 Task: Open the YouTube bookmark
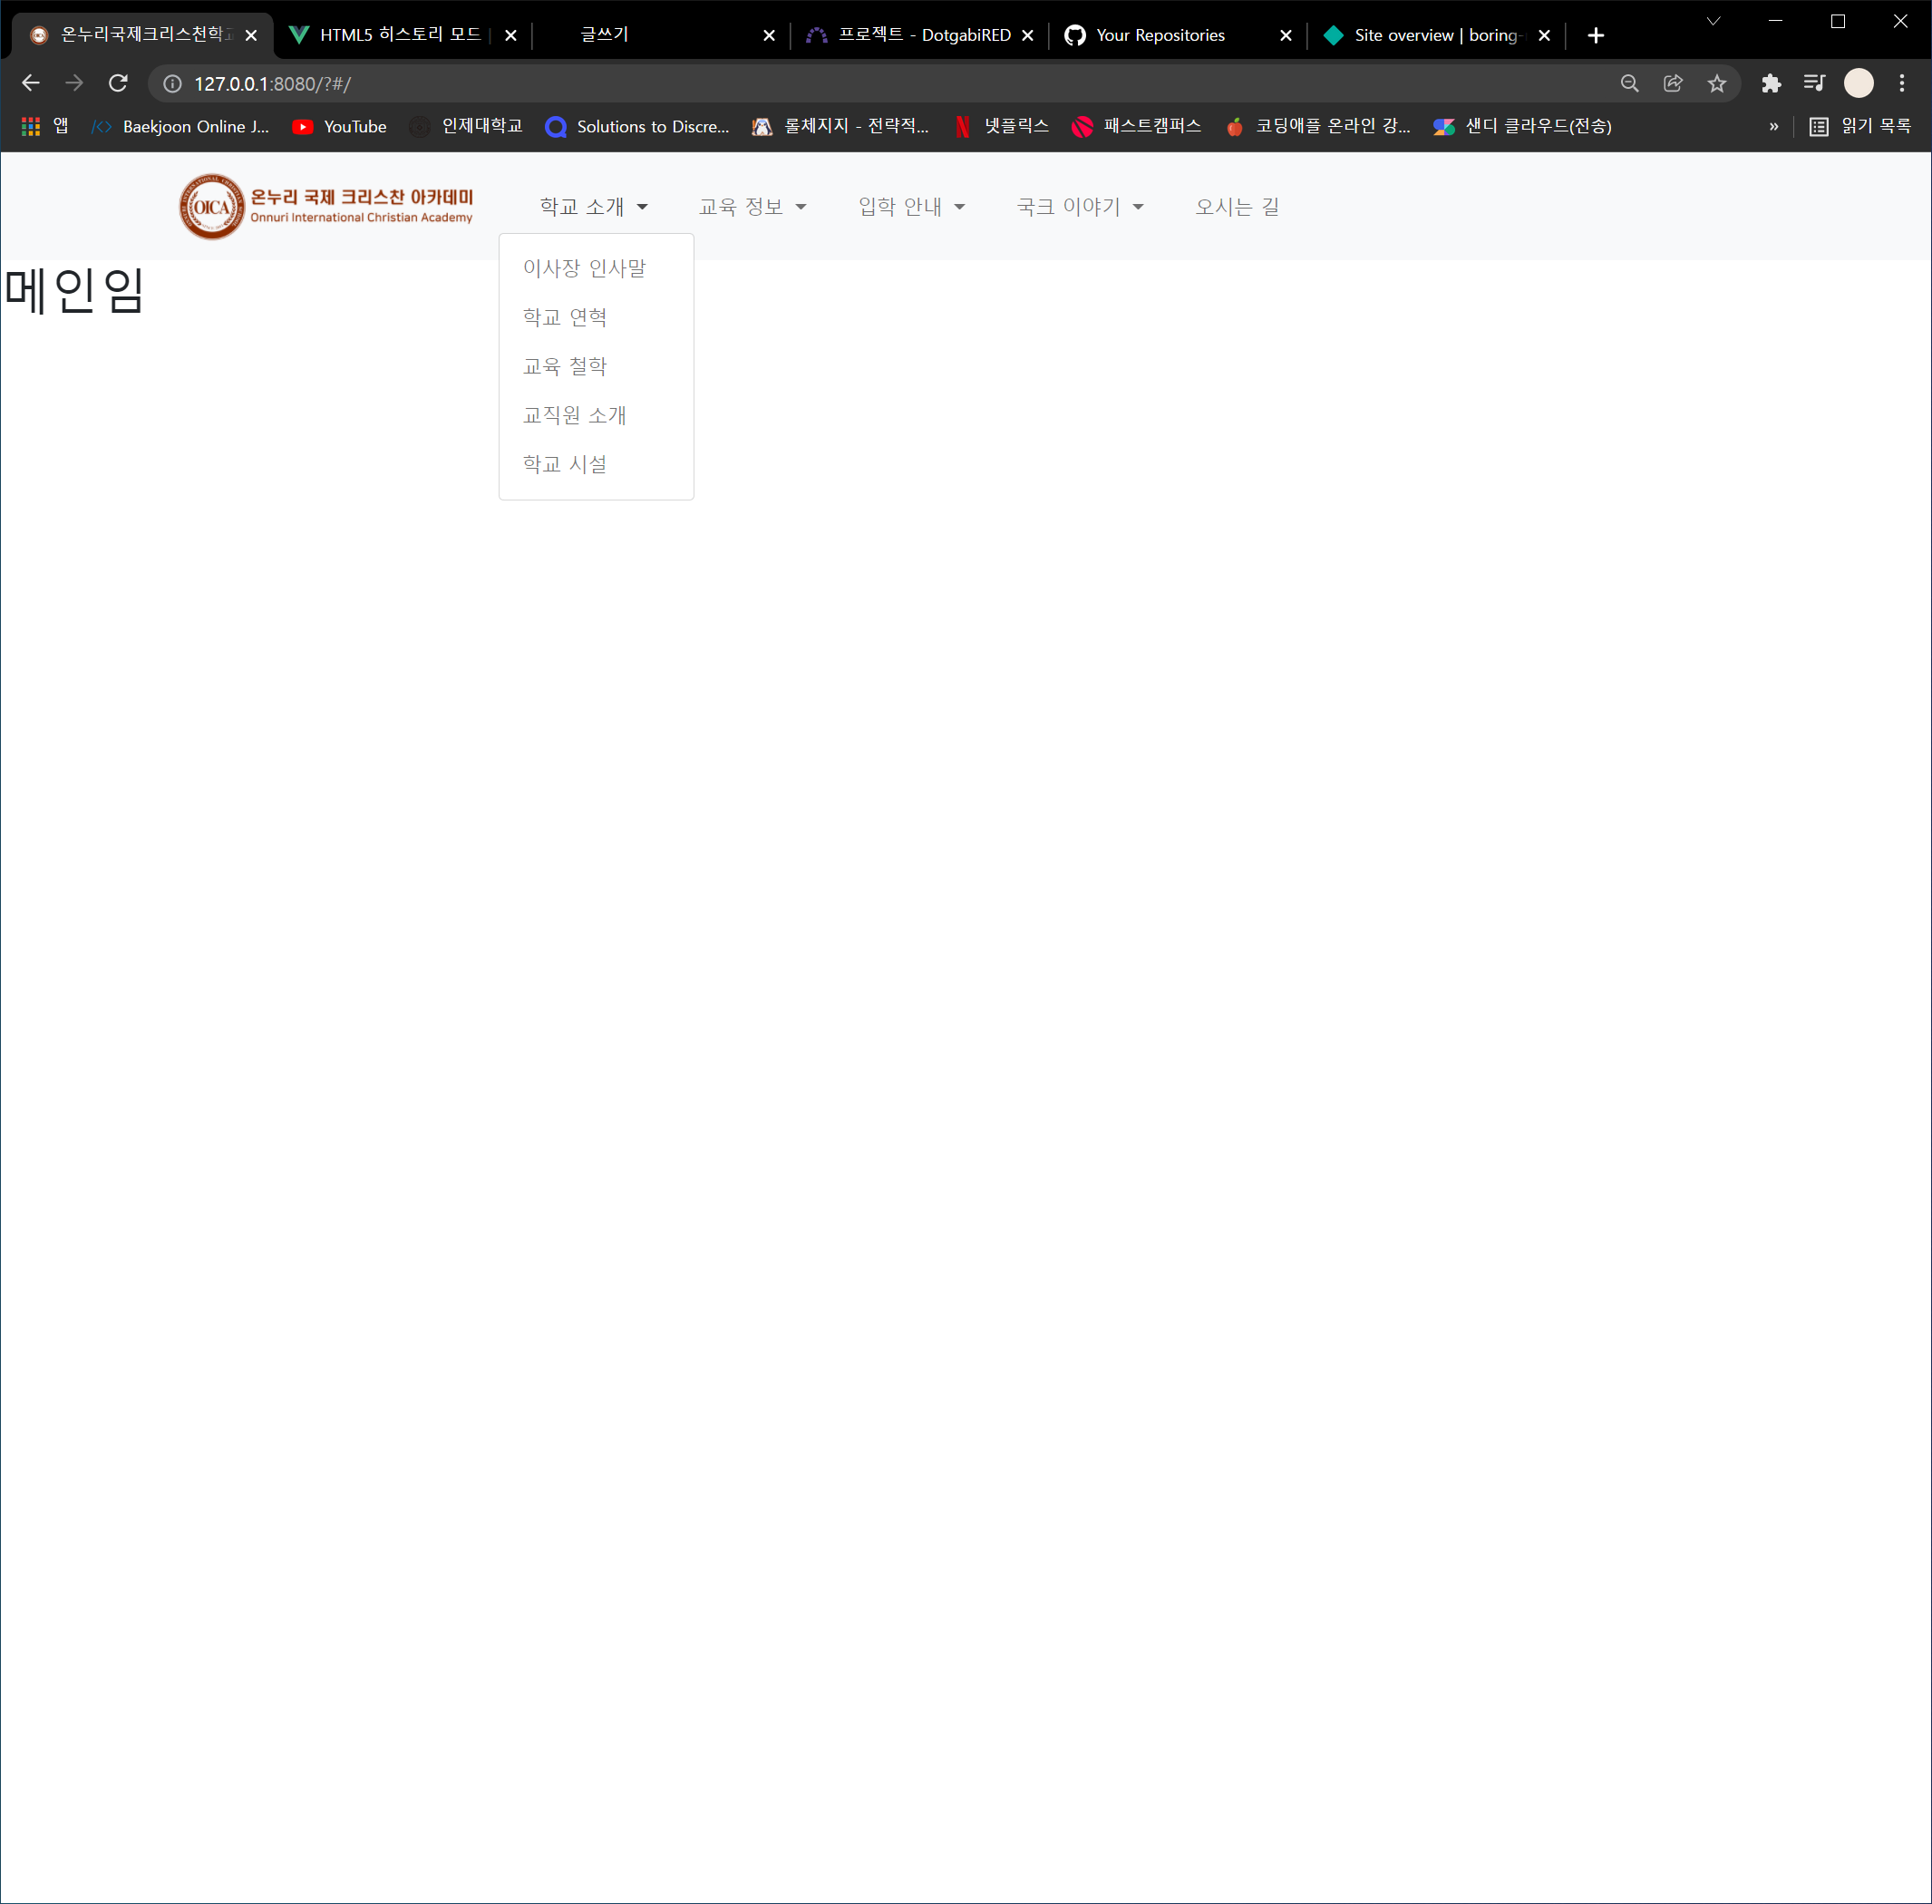click(340, 126)
